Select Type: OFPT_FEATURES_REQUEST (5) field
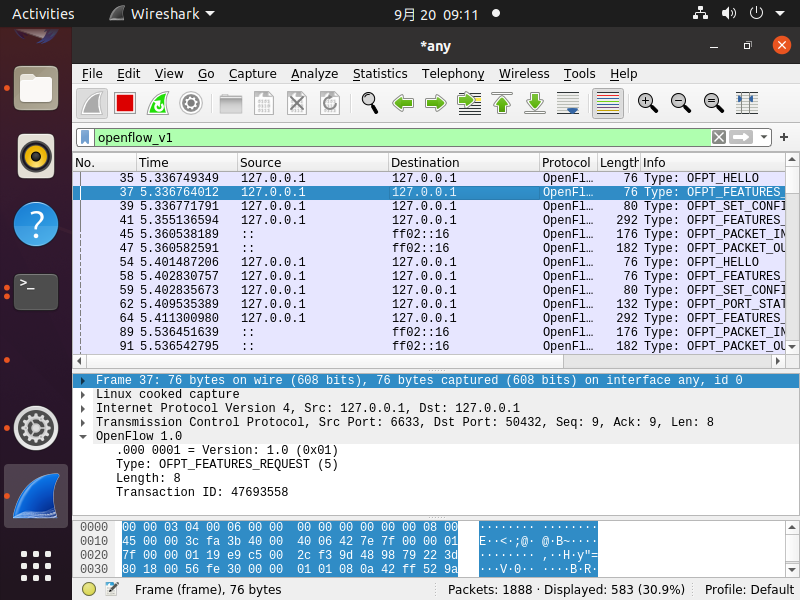800x600 pixels. pos(227,464)
